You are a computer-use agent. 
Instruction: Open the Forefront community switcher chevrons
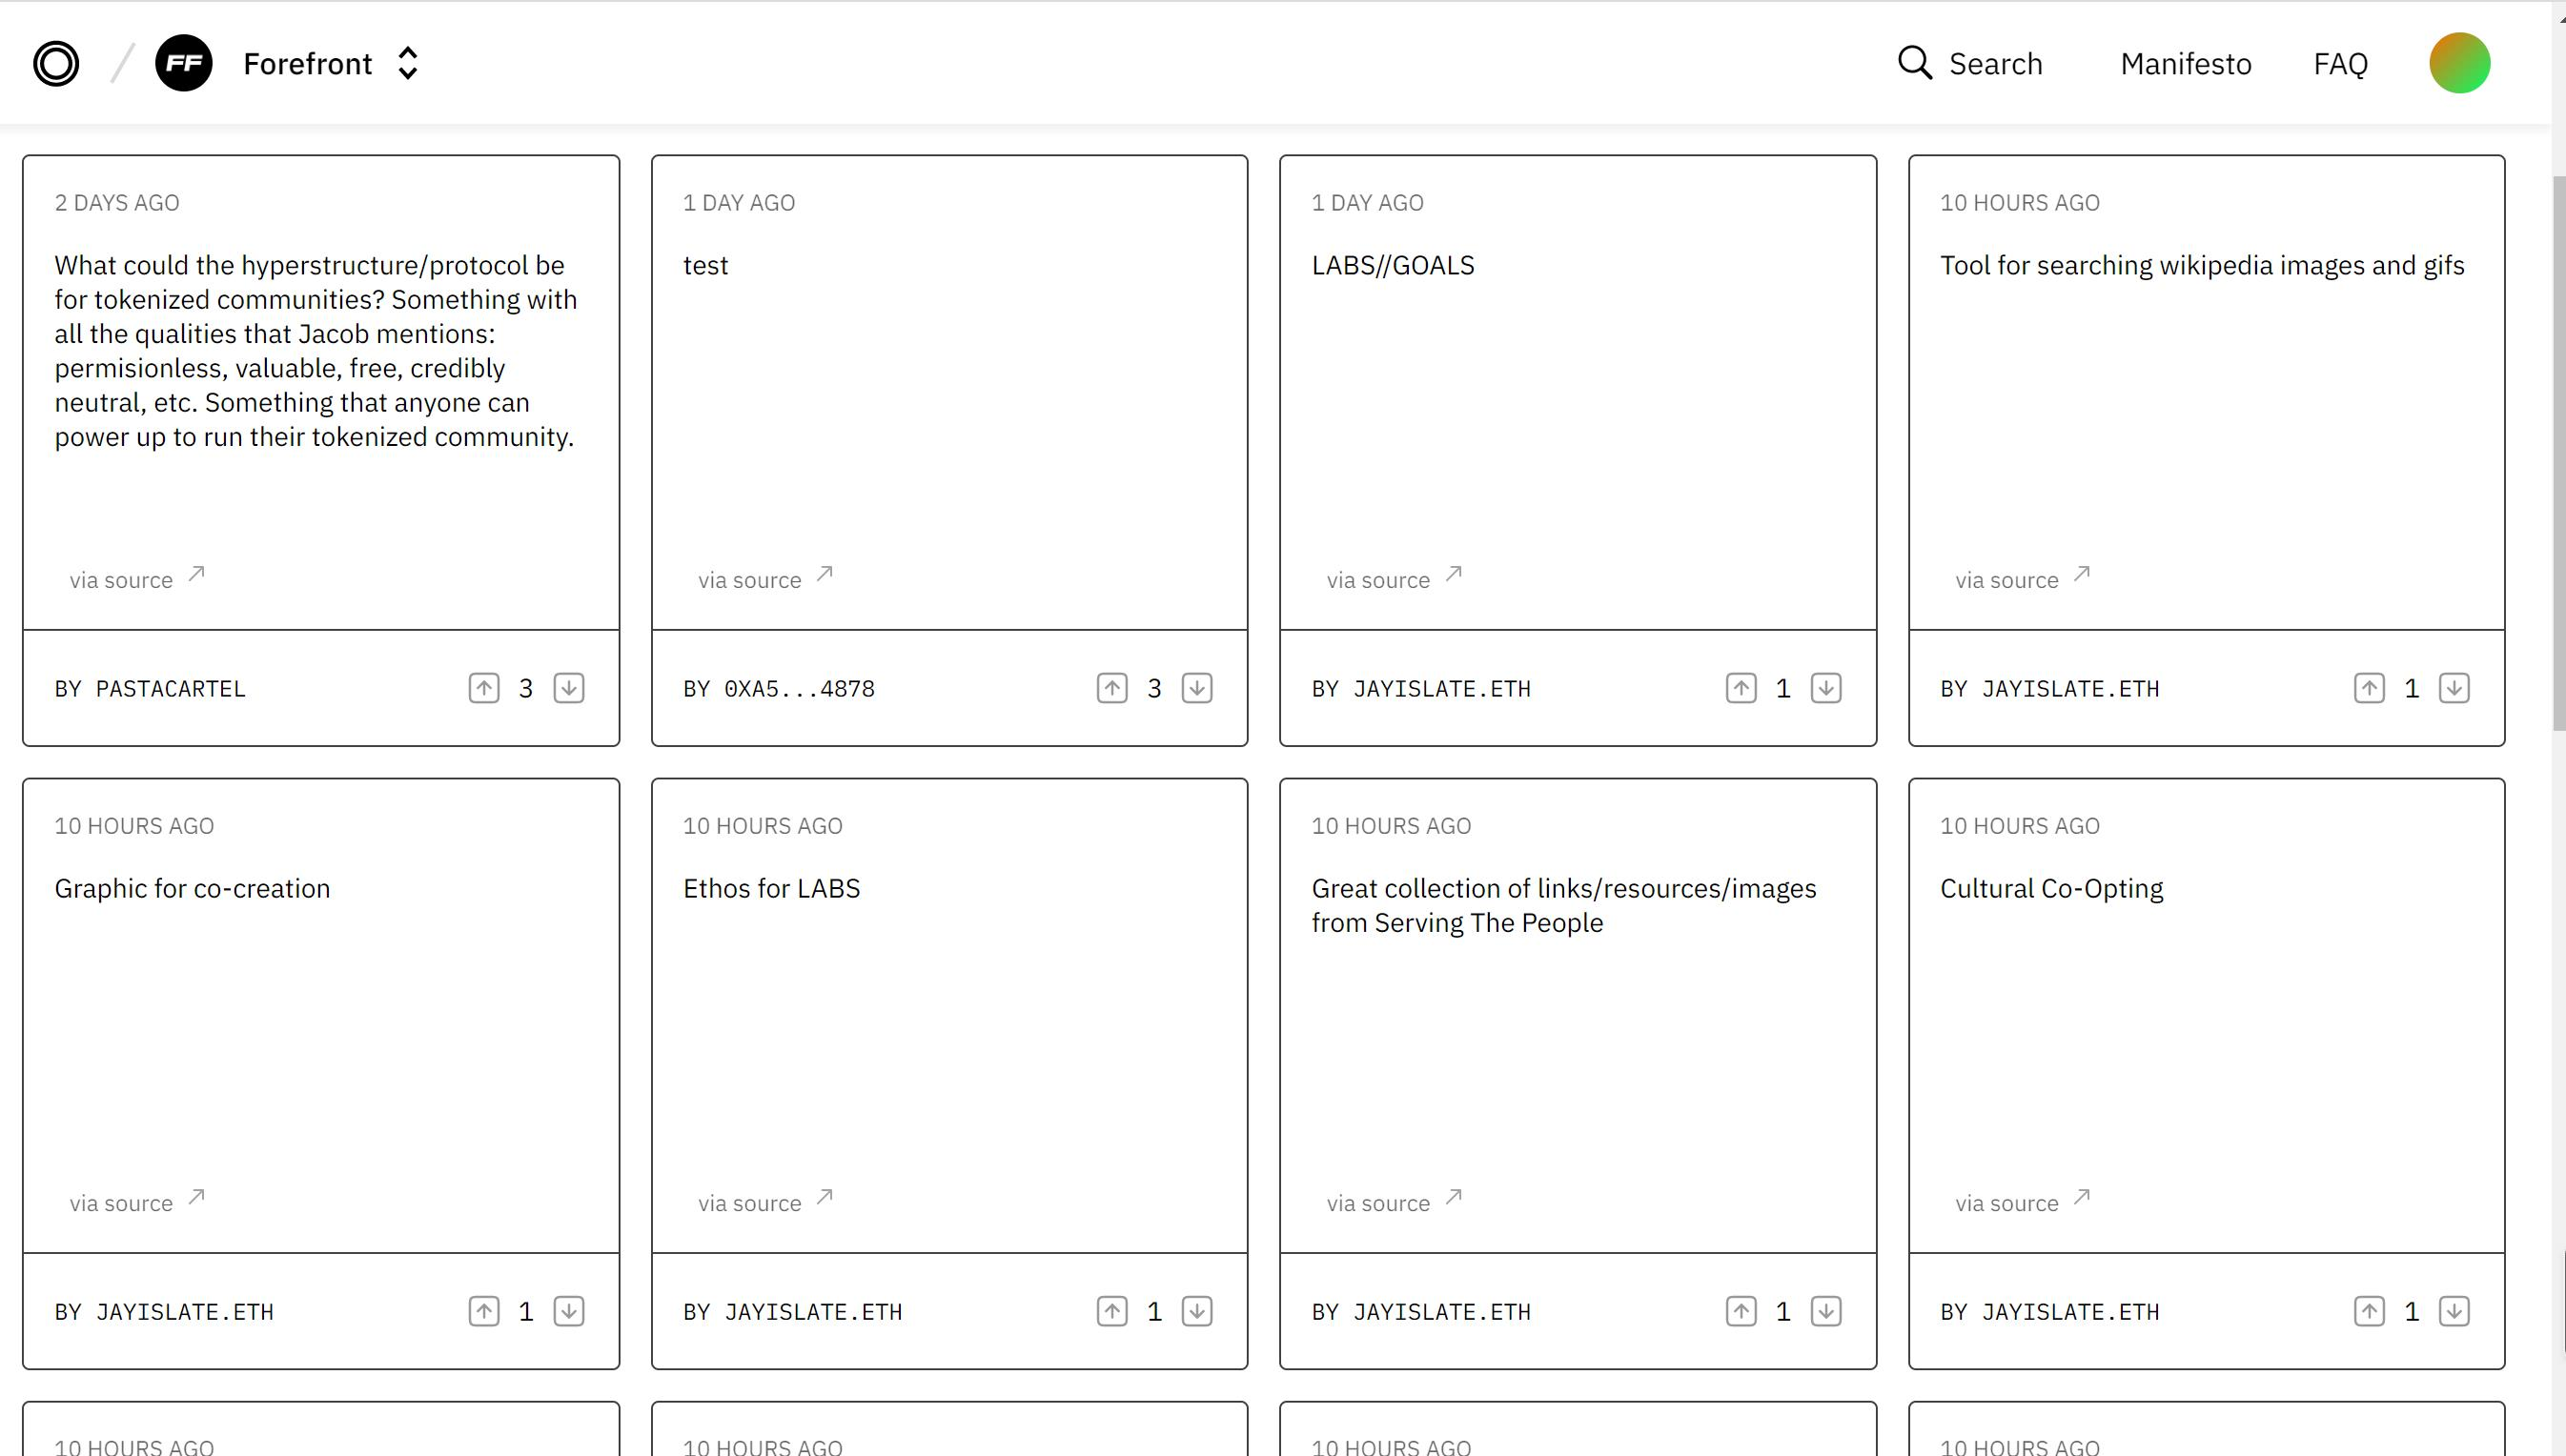click(407, 63)
